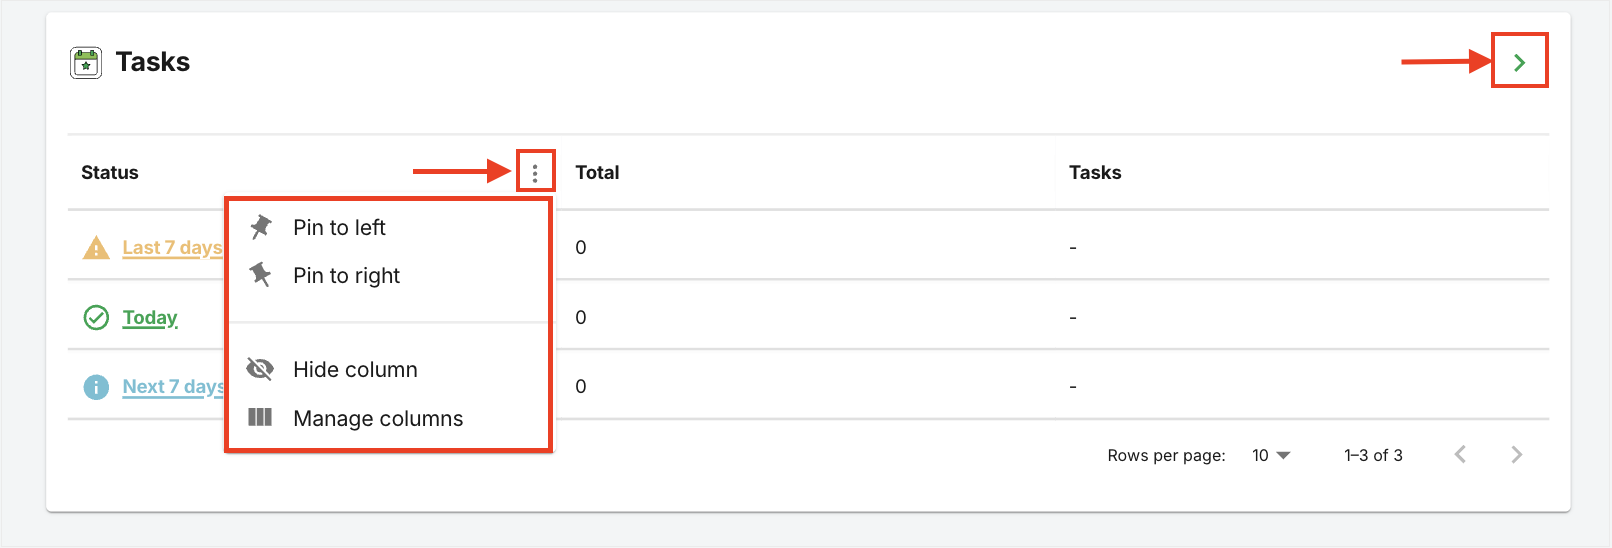Expand Tasks panel with green chevron
Screen dimensions: 1612x548
tap(1519, 62)
